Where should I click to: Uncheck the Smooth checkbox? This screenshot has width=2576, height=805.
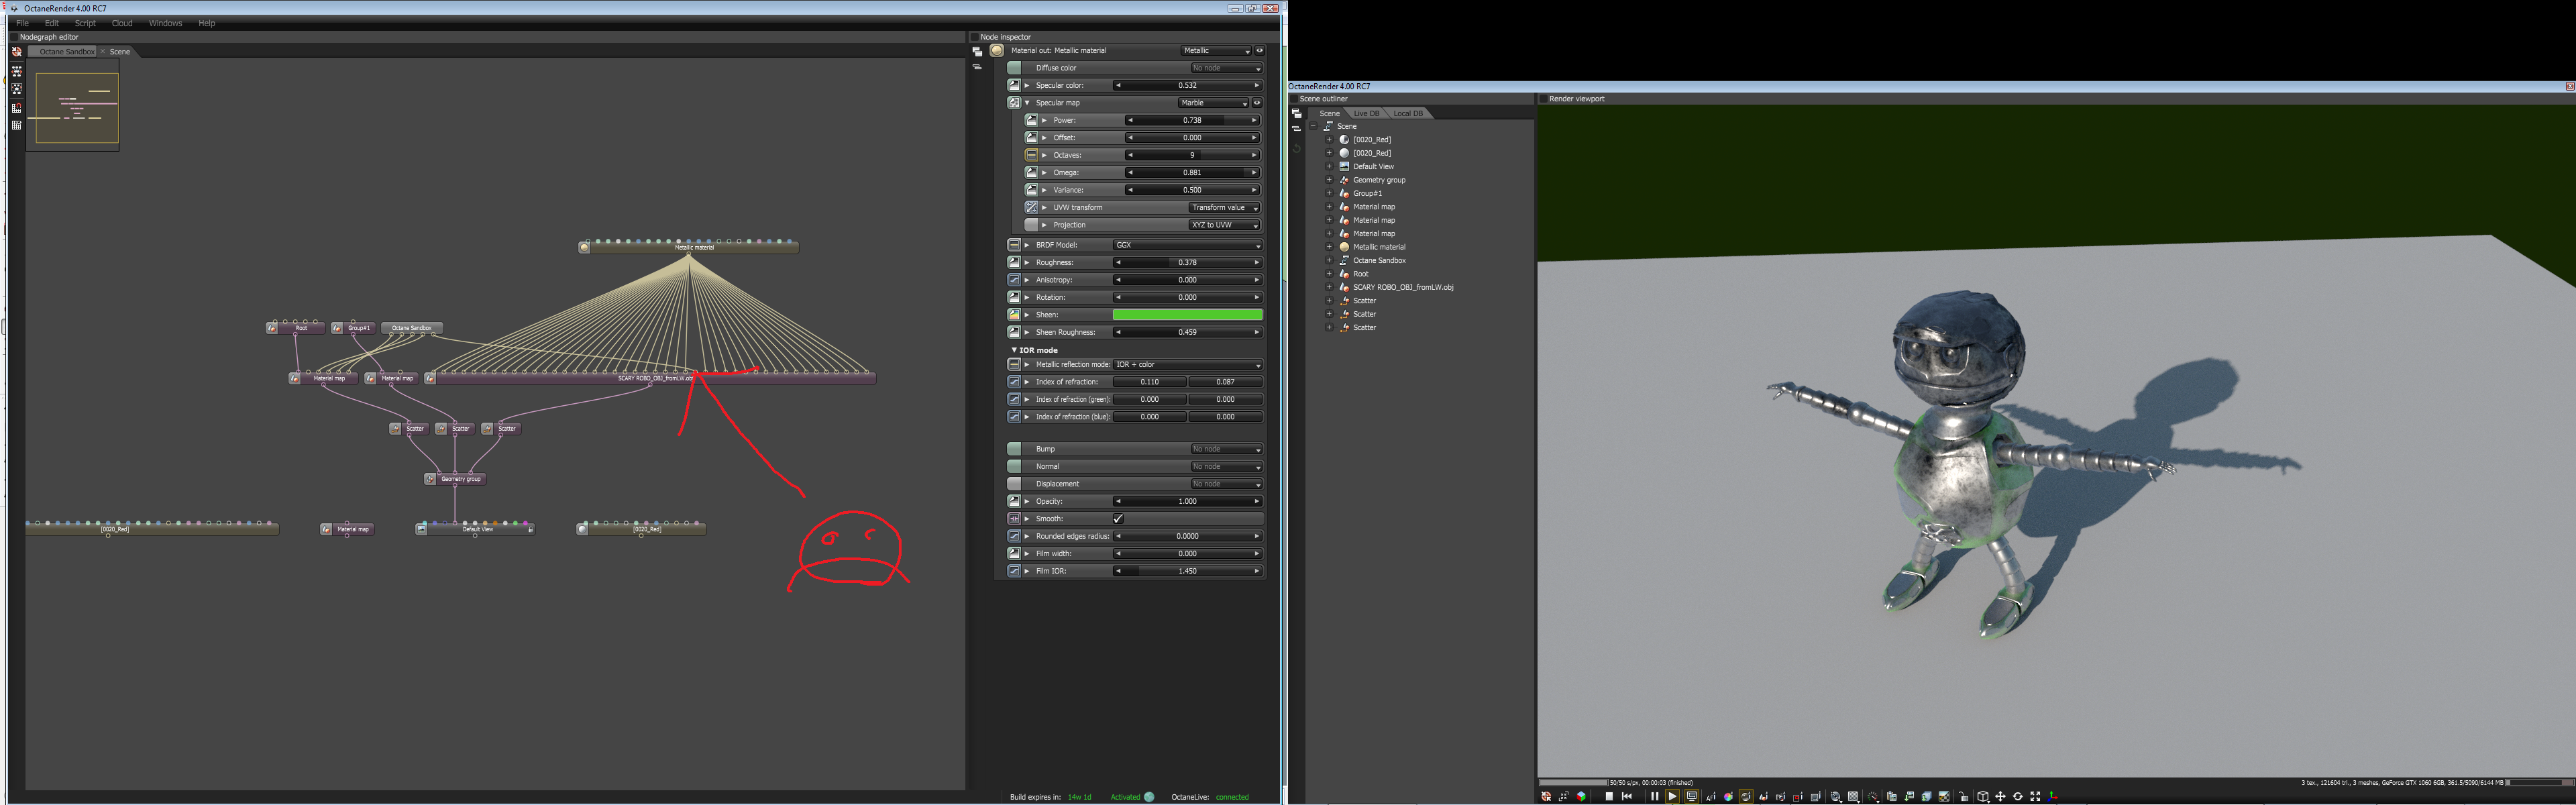point(1118,519)
